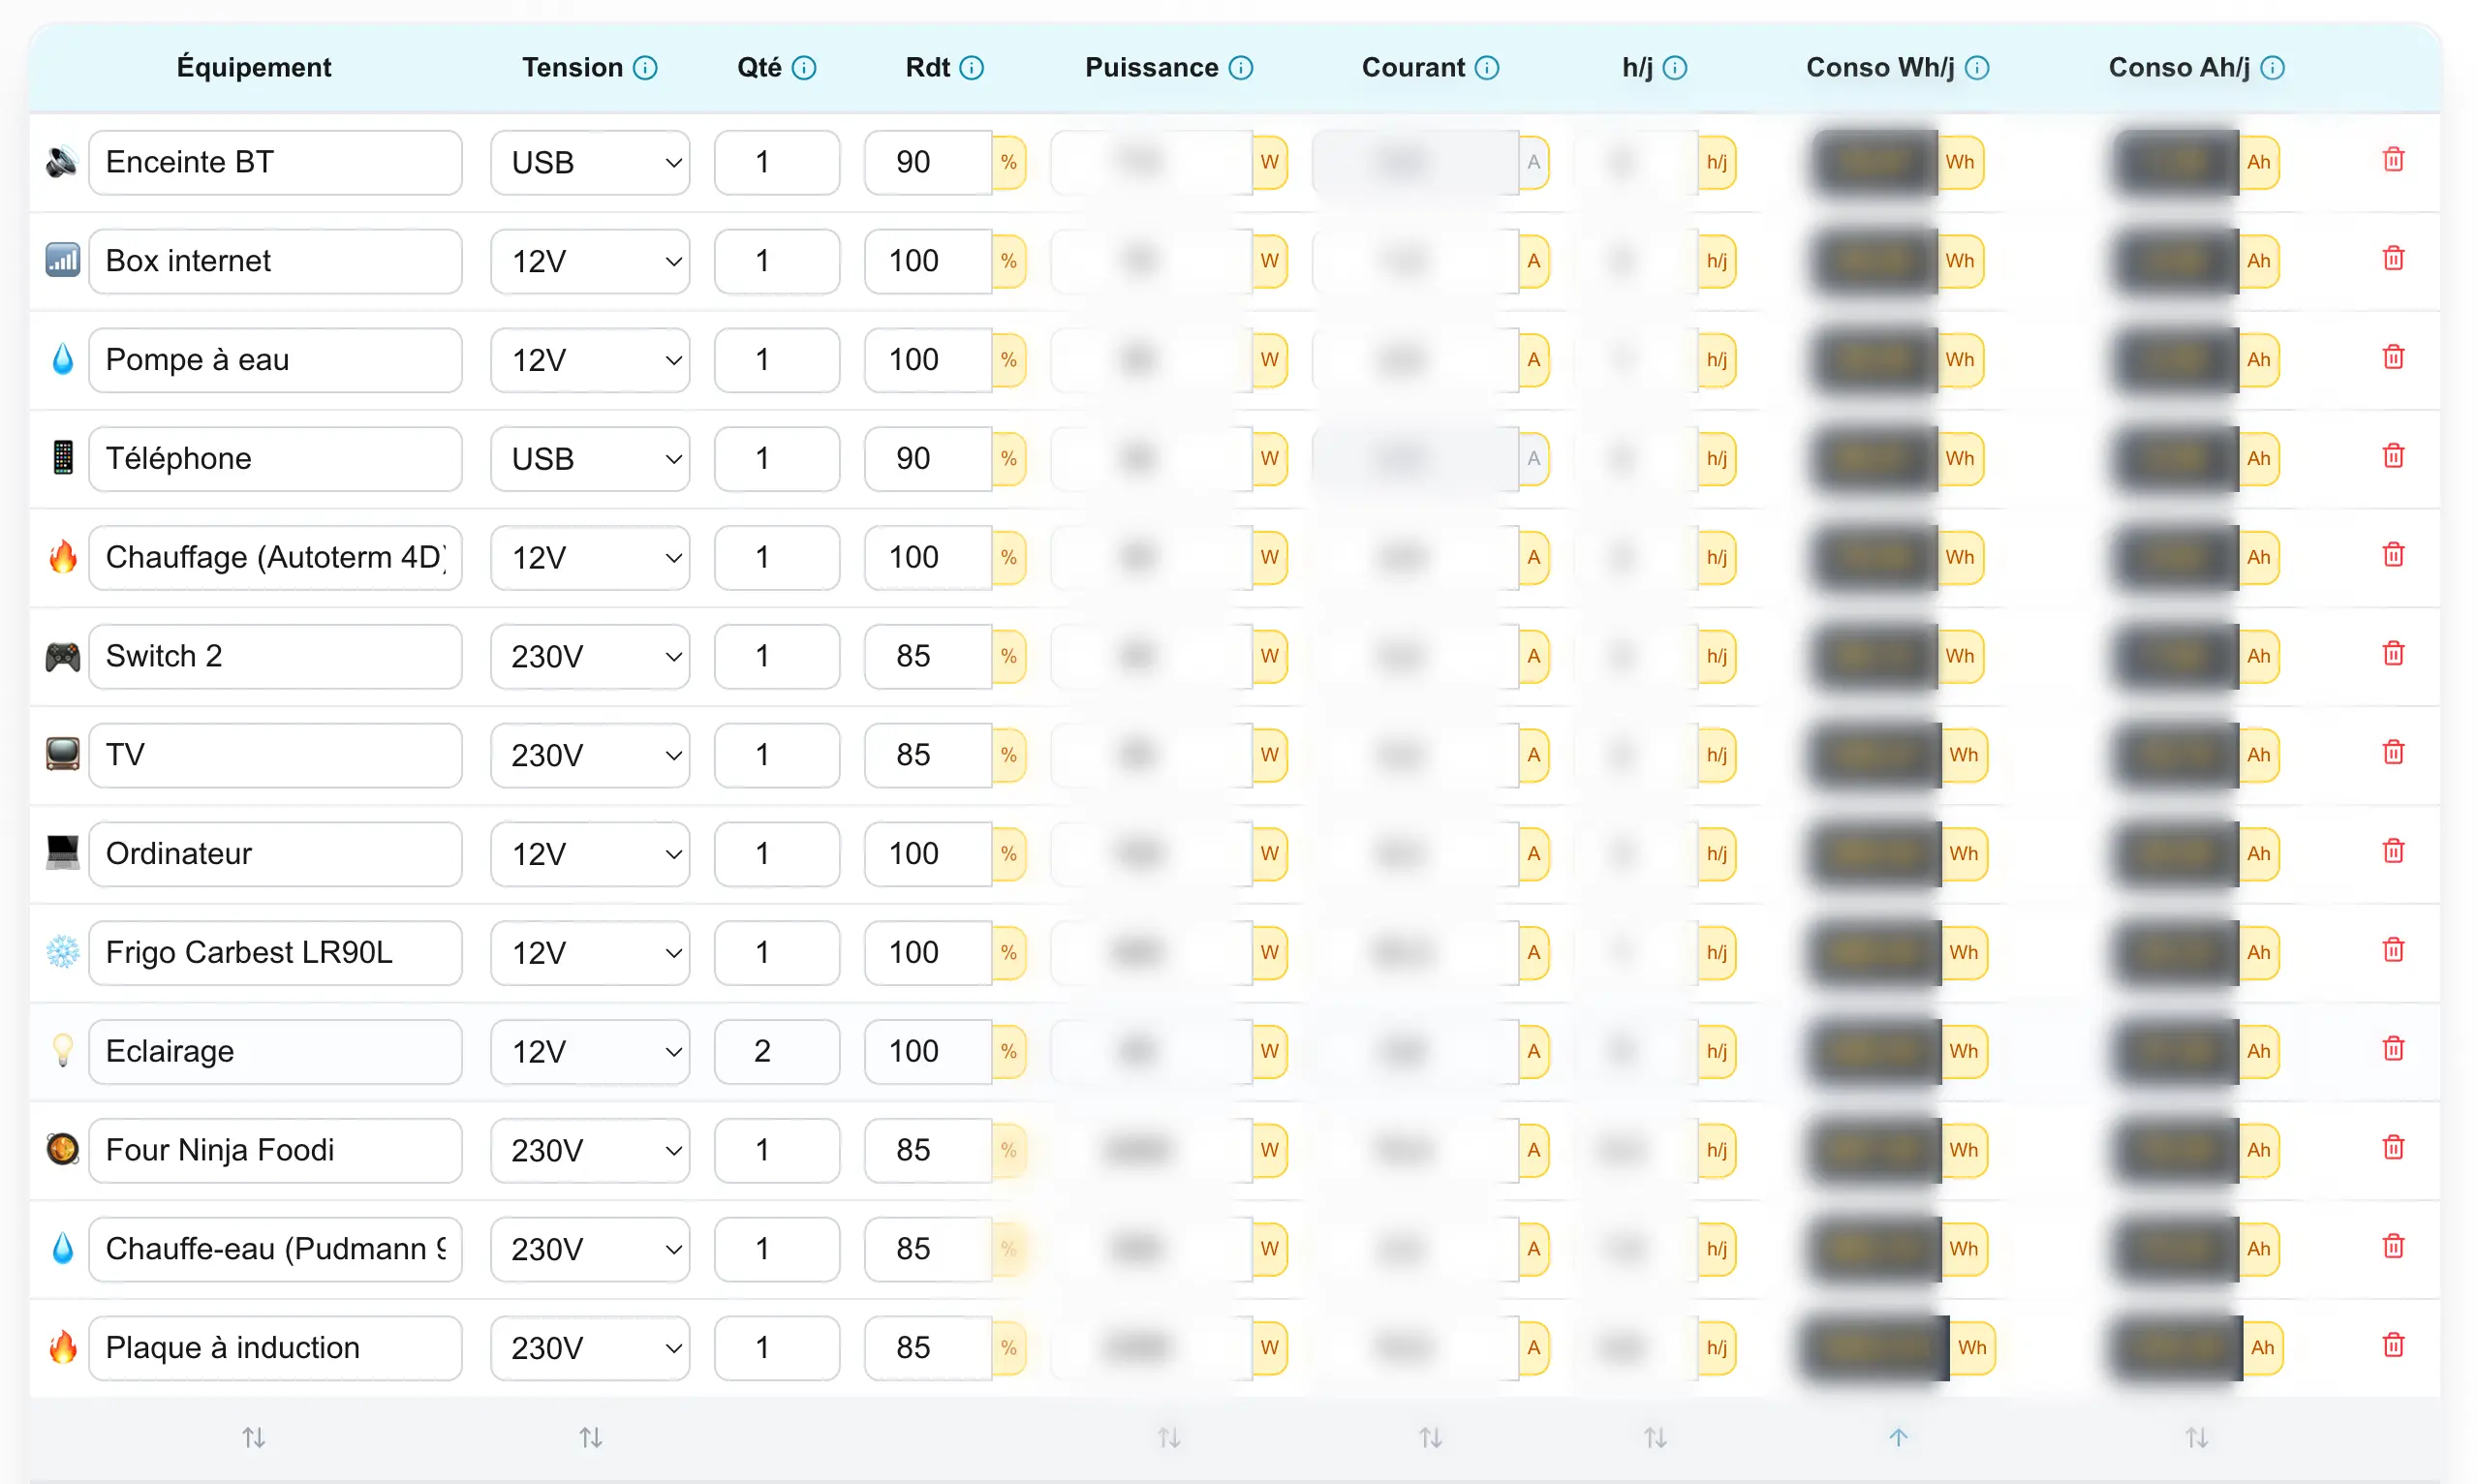Open info tooltip for Puissance column
The width and height of the screenshot is (2478, 1484).
pos(1241,68)
